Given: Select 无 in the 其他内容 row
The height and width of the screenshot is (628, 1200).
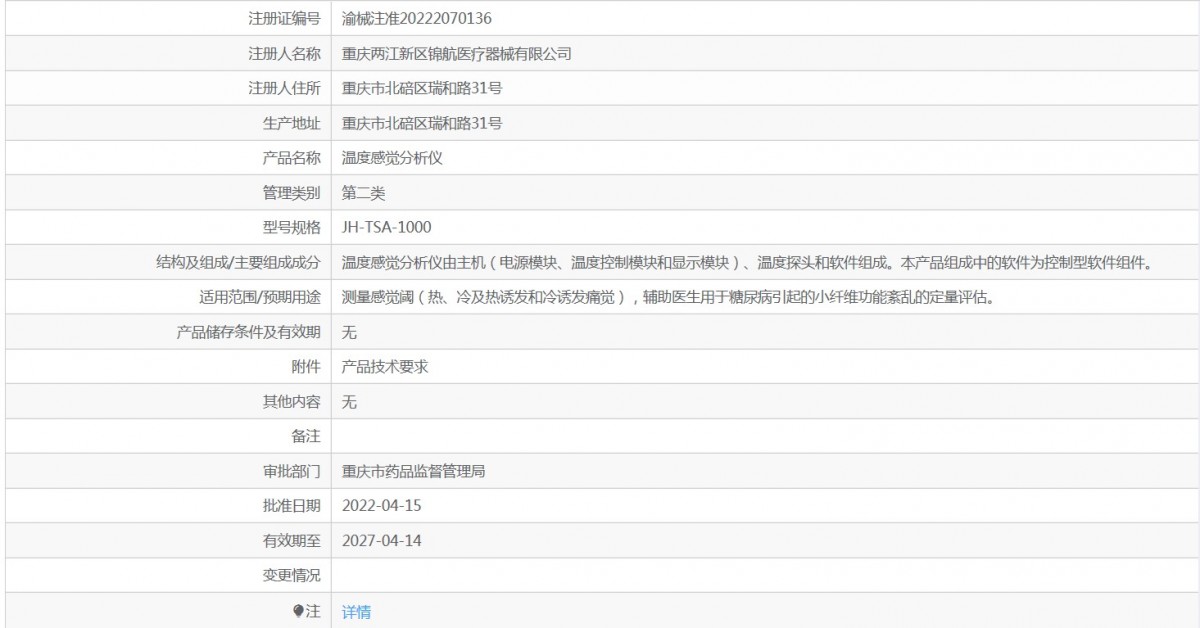Looking at the screenshot, I should coord(349,402).
